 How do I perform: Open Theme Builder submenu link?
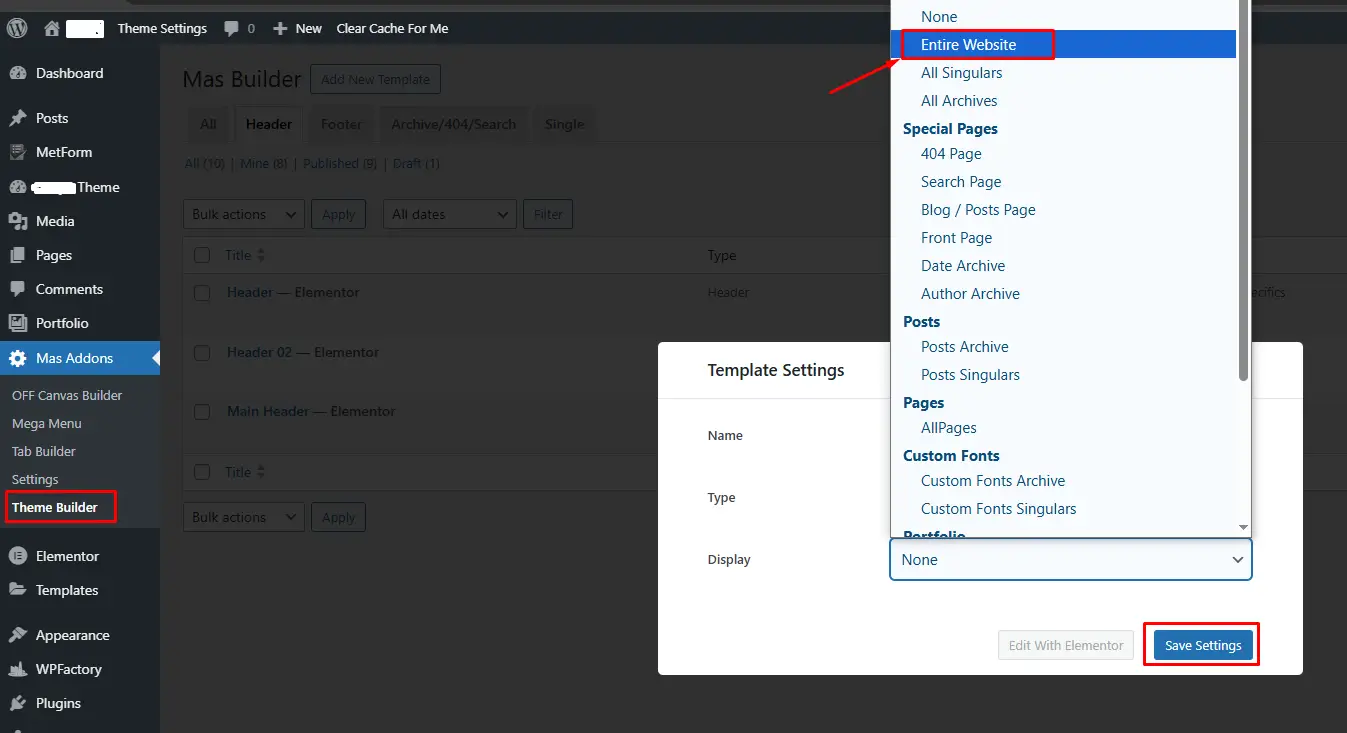(55, 507)
